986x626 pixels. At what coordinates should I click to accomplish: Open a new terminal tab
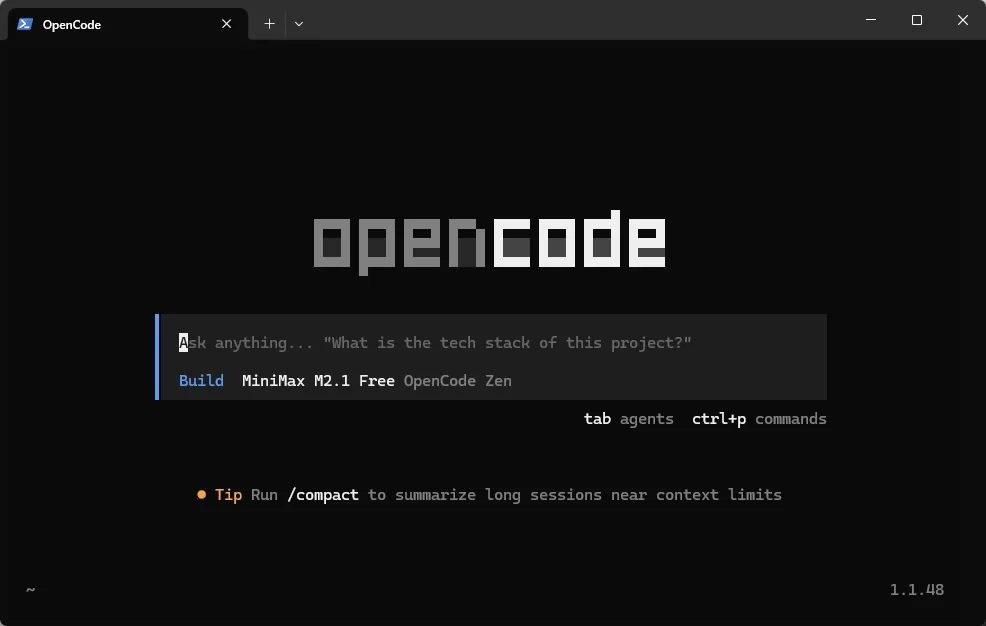pyautogui.click(x=269, y=24)
